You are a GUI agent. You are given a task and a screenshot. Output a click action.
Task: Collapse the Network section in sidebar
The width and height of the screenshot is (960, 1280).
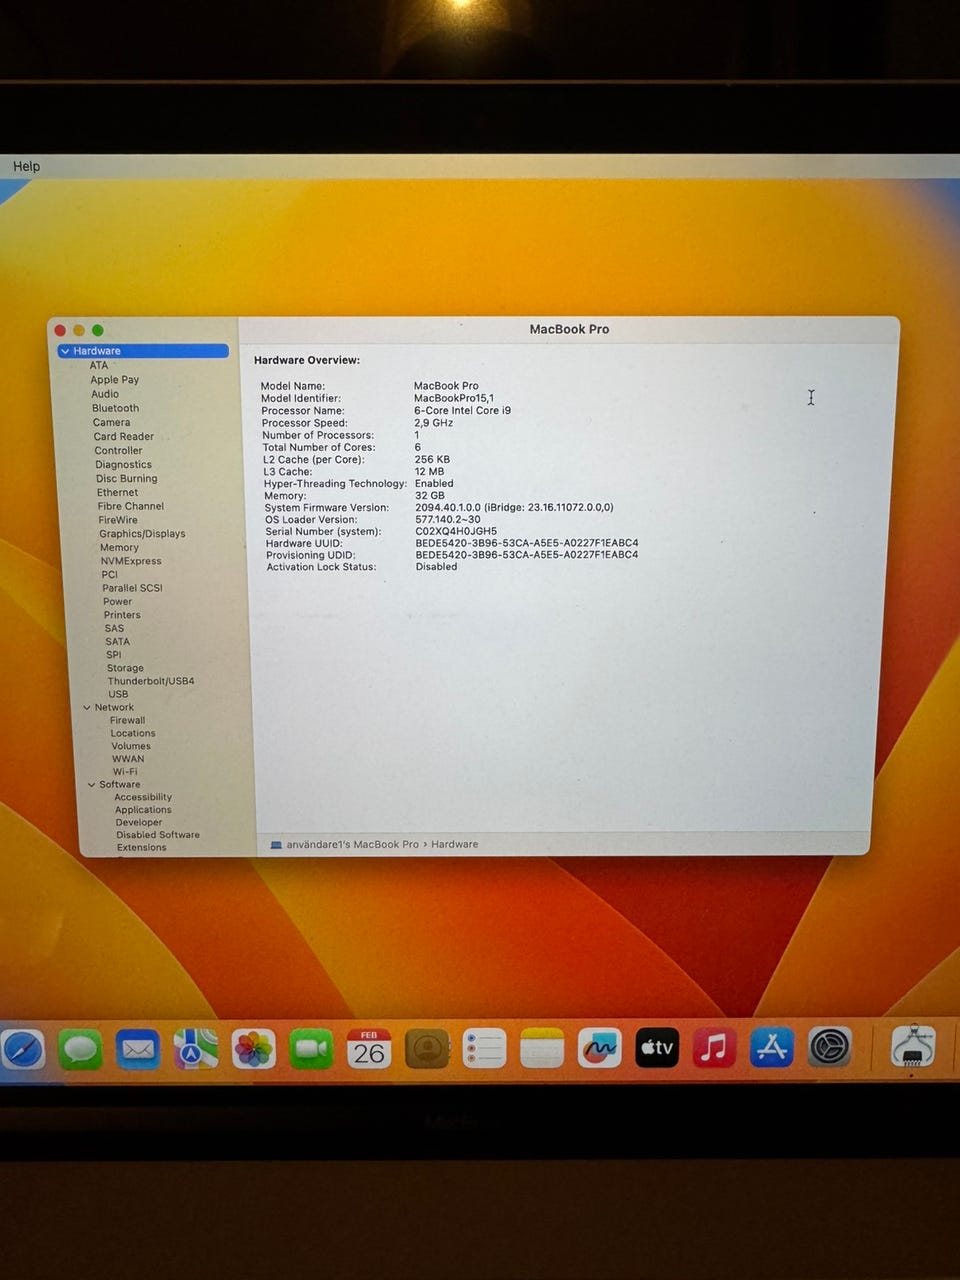point(87,708)
